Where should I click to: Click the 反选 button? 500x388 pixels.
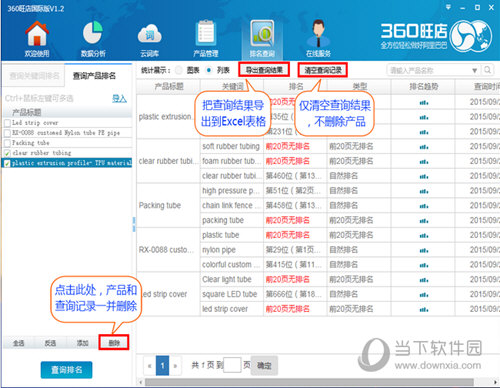click(x=50, y=343)
